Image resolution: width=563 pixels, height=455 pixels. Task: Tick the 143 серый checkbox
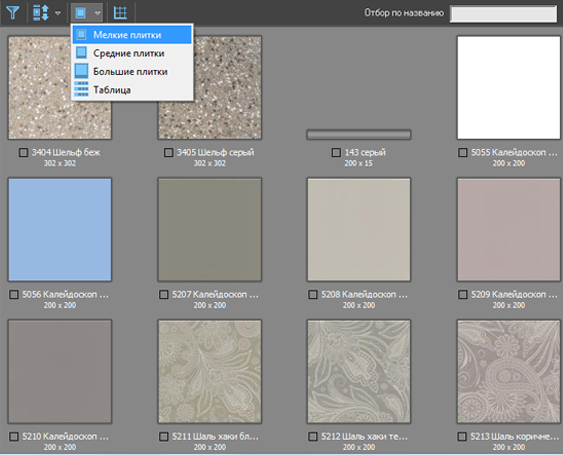coord(336,153)
